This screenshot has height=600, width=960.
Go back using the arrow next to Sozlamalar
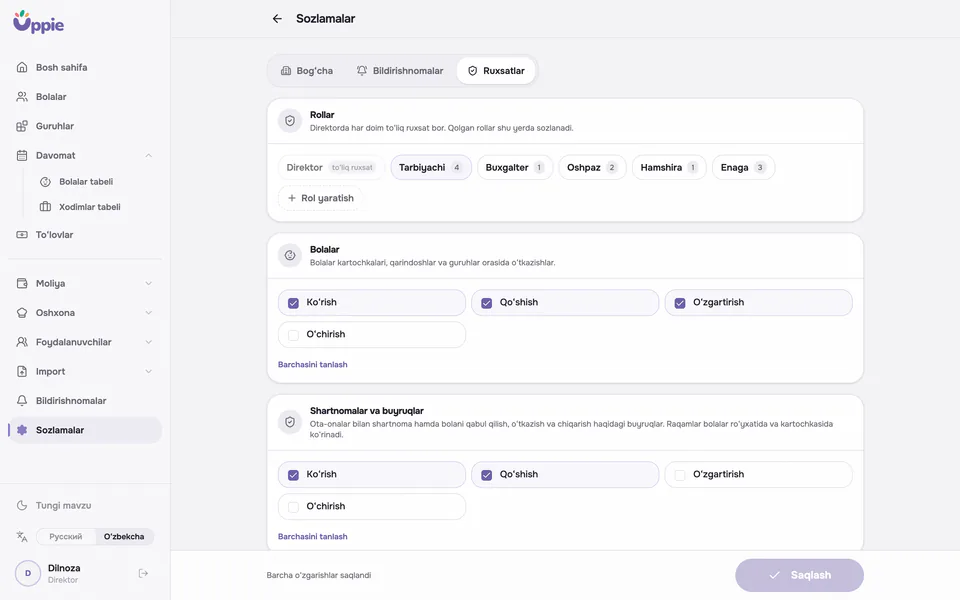[x=277, y=19]
